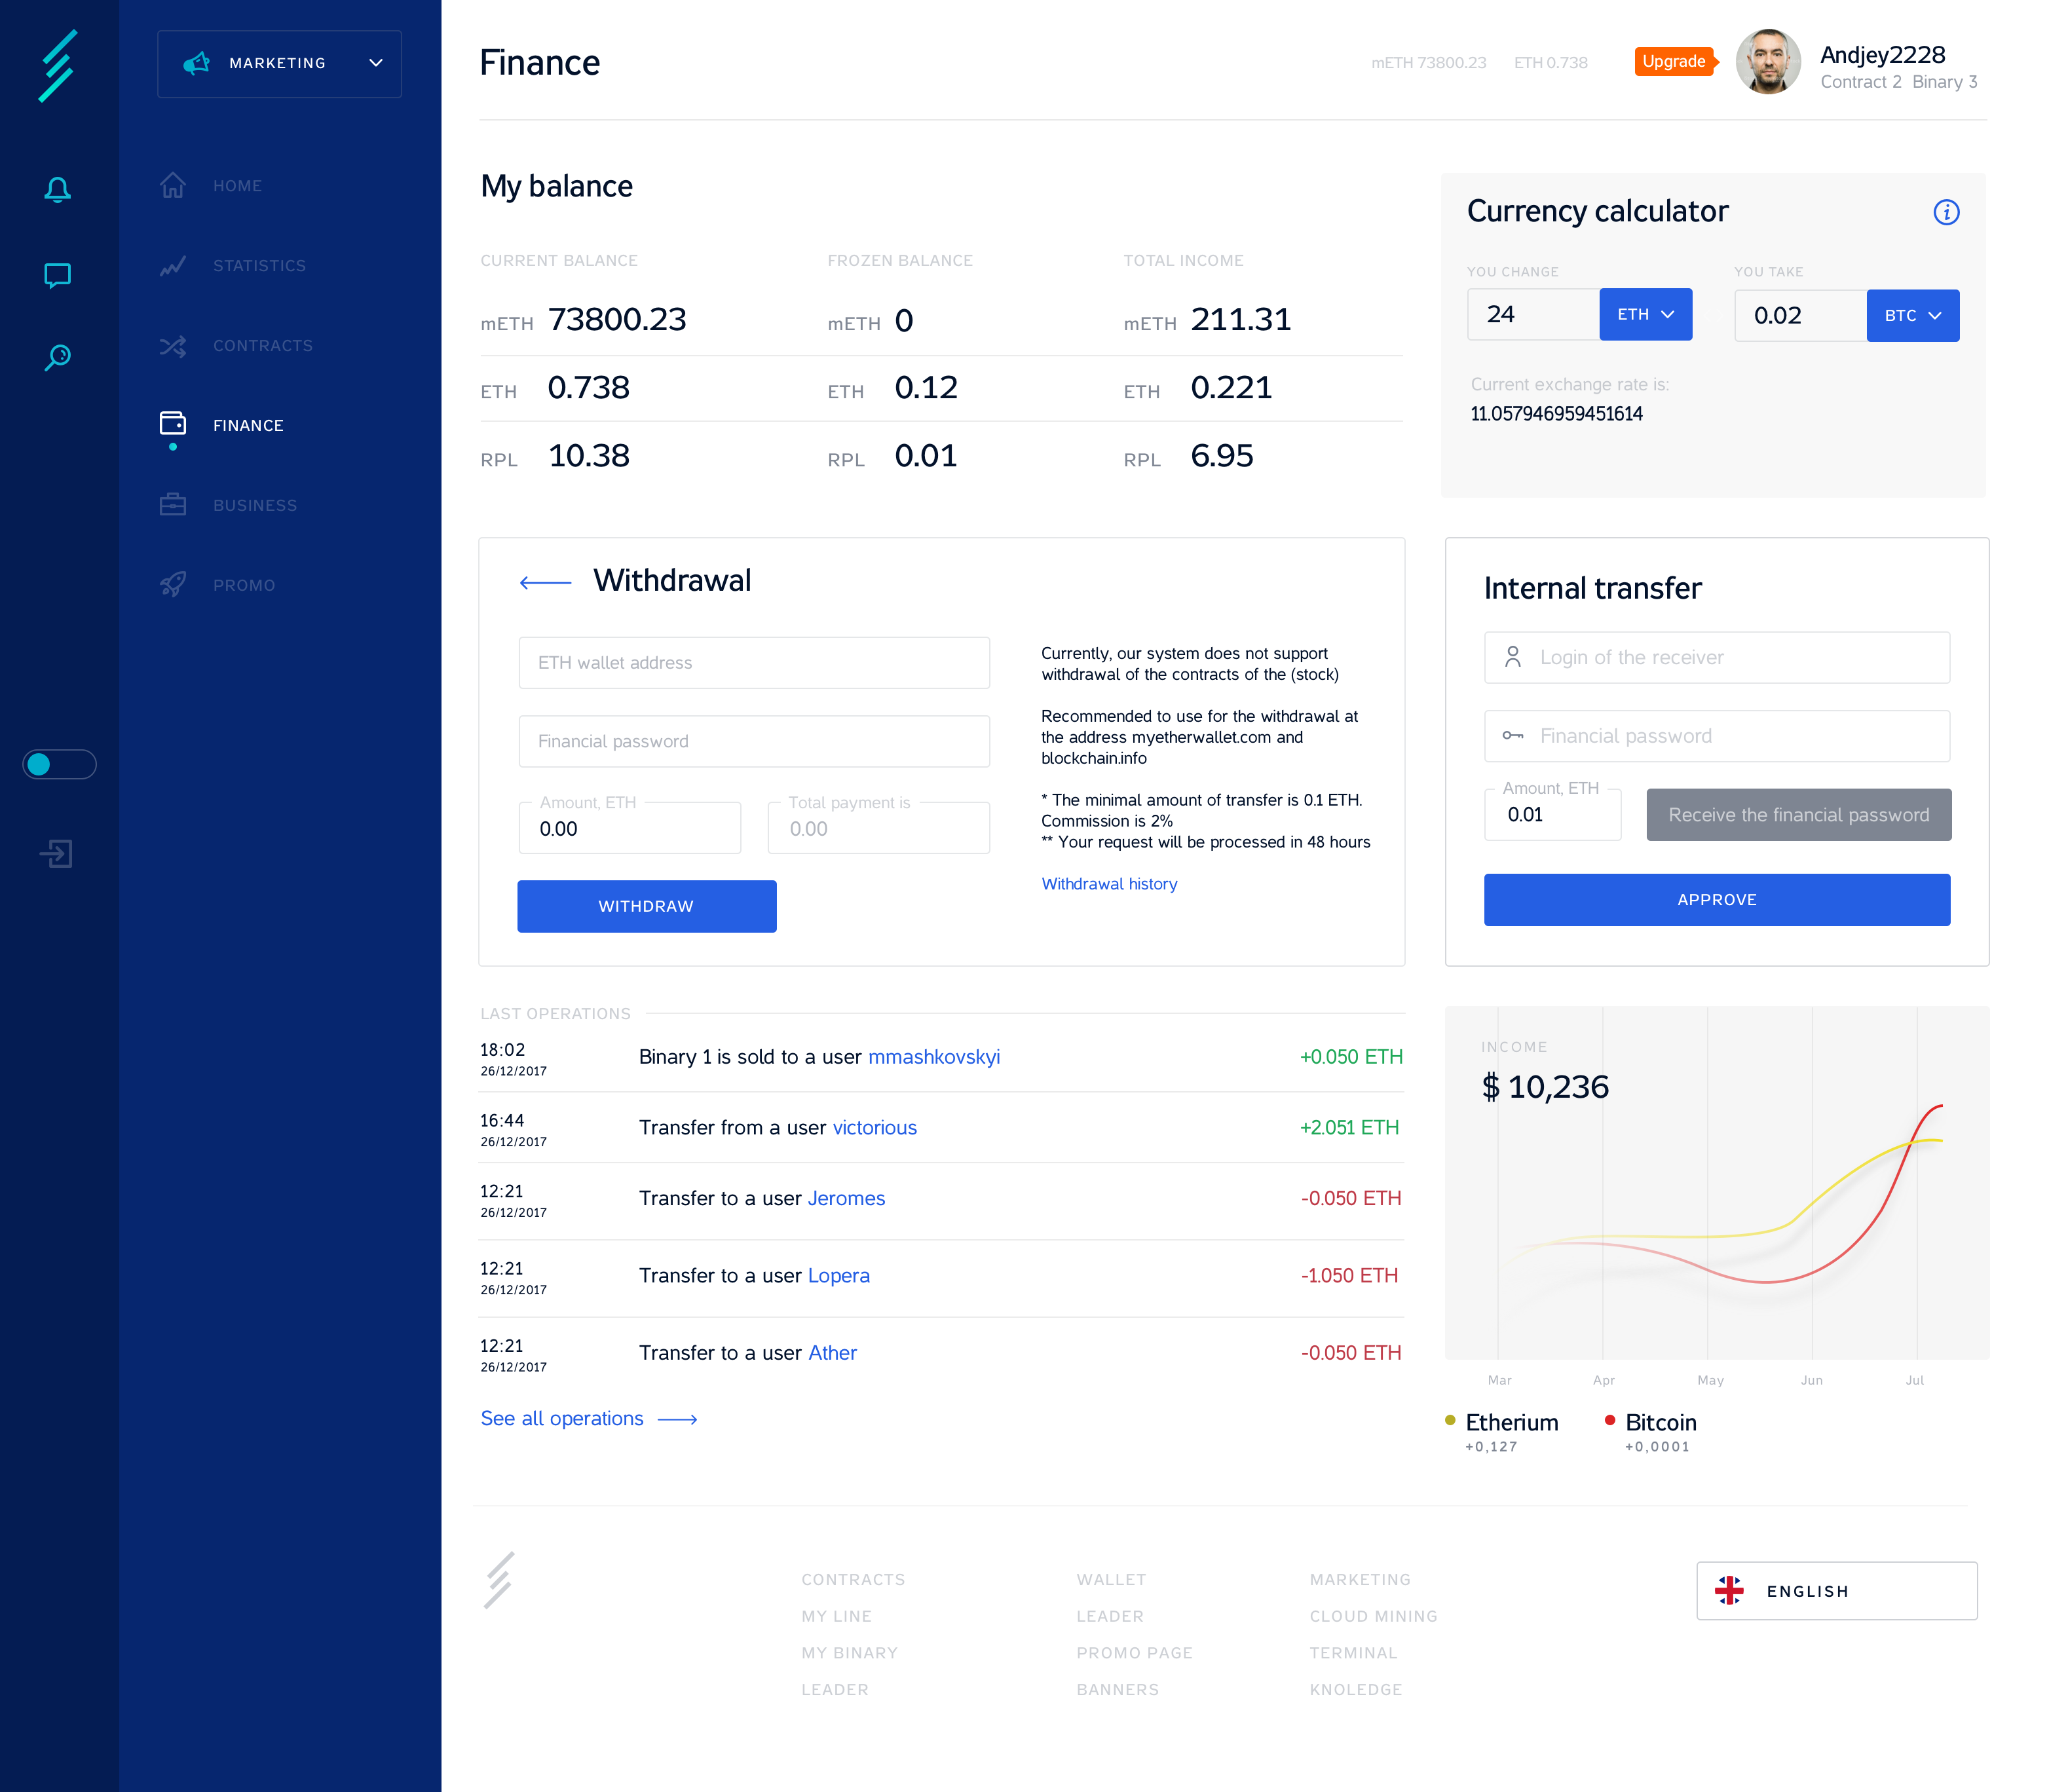Click the logout icon in left rail
Viewport: 2049px width, 1792px height.
point(57,853)
